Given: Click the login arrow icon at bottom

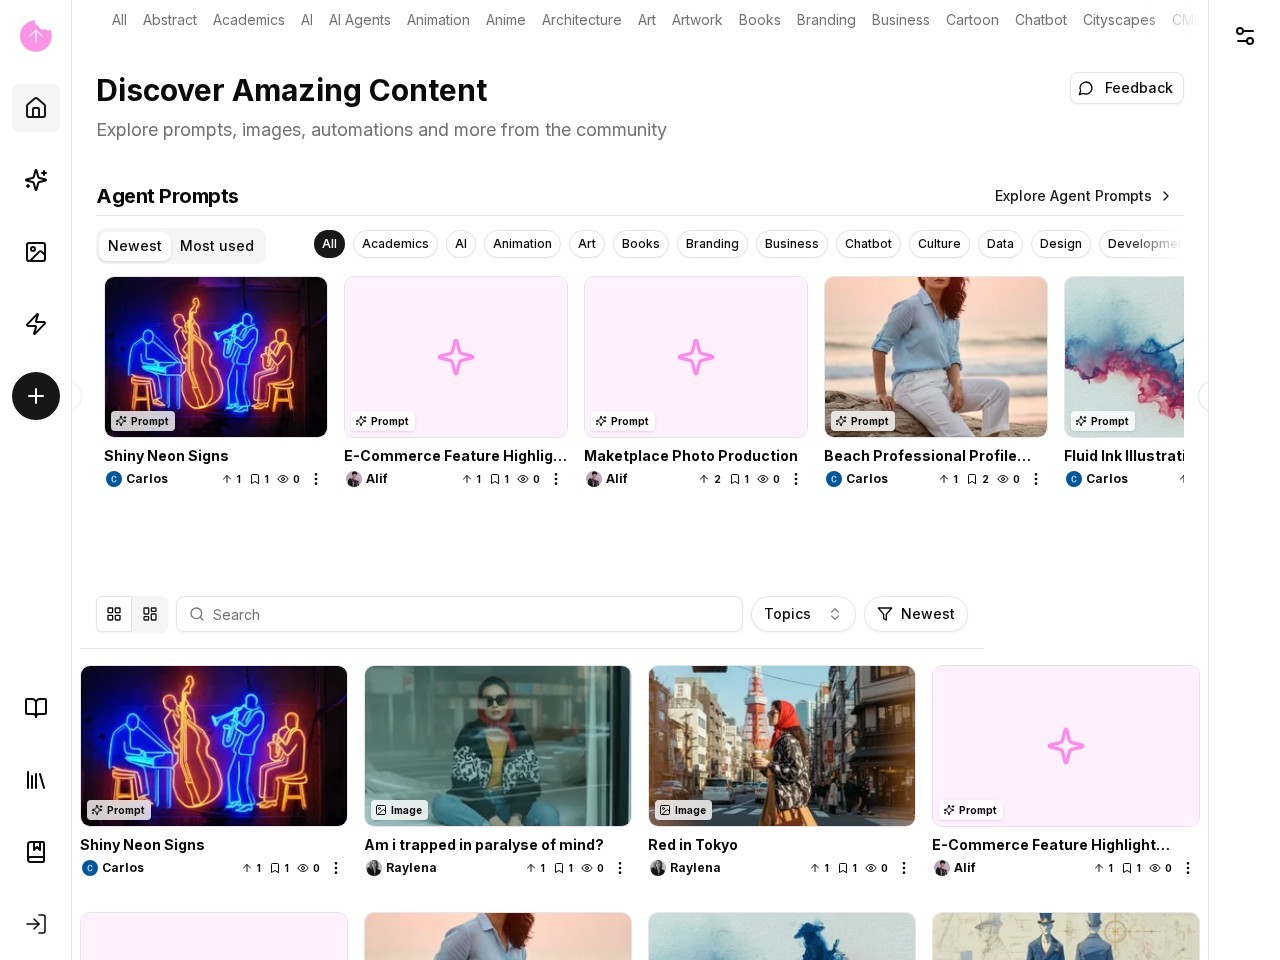Looking at the screenshot, I should pos(36,924).
